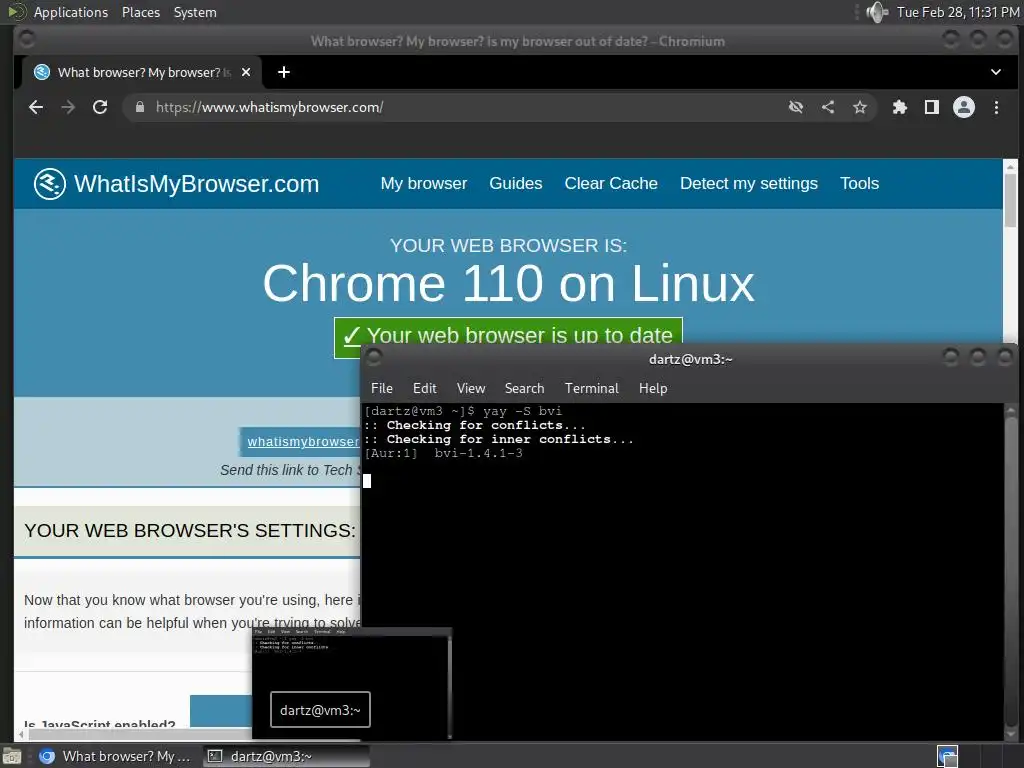The width and height of the screenshot is (1024, 768).
Task: Open the Extensions puzzle icon
Action: [x=899, y=107]
